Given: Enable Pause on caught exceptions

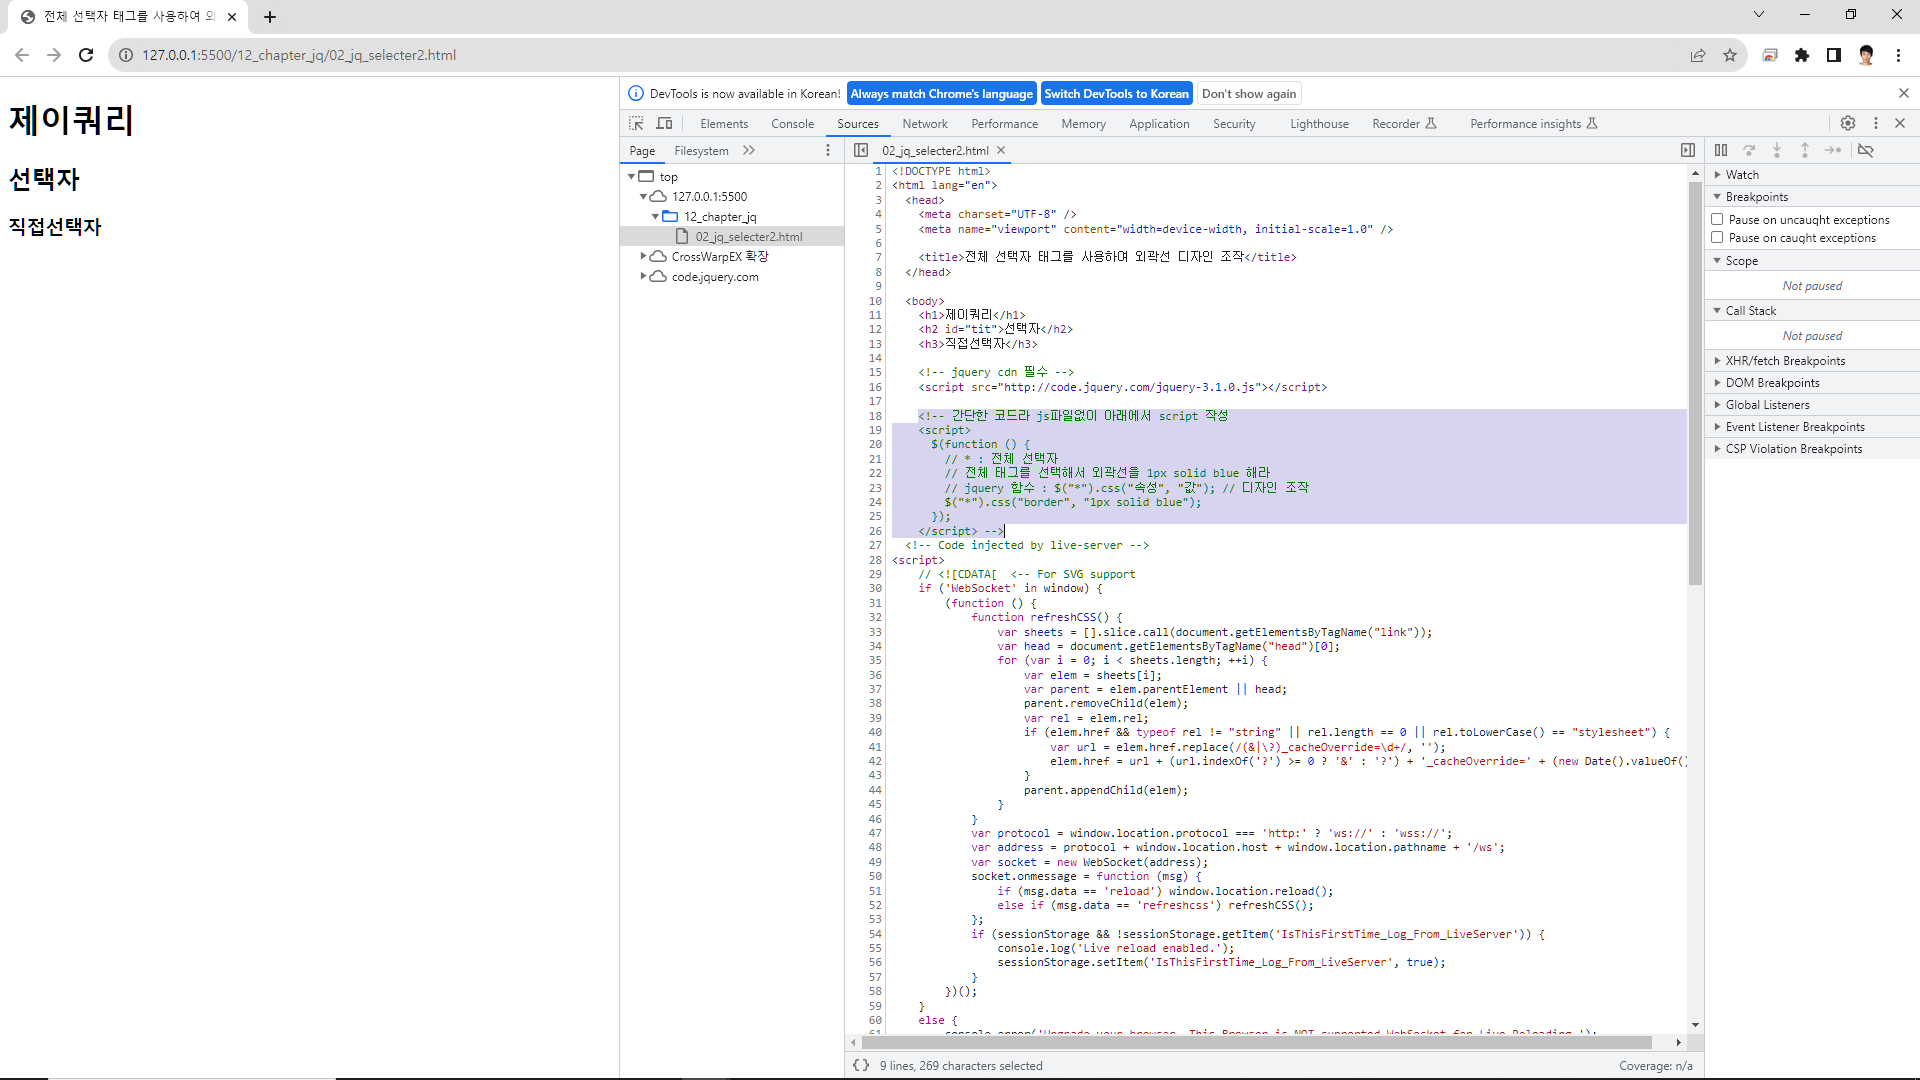Looking at the screenshot, I should click(x=1717, y=238).
